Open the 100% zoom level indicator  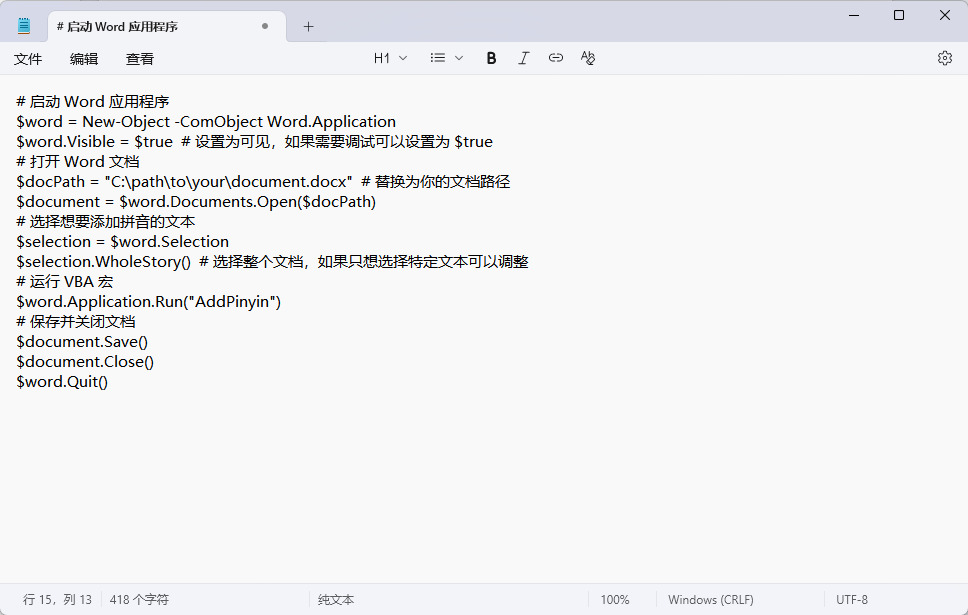615,600
